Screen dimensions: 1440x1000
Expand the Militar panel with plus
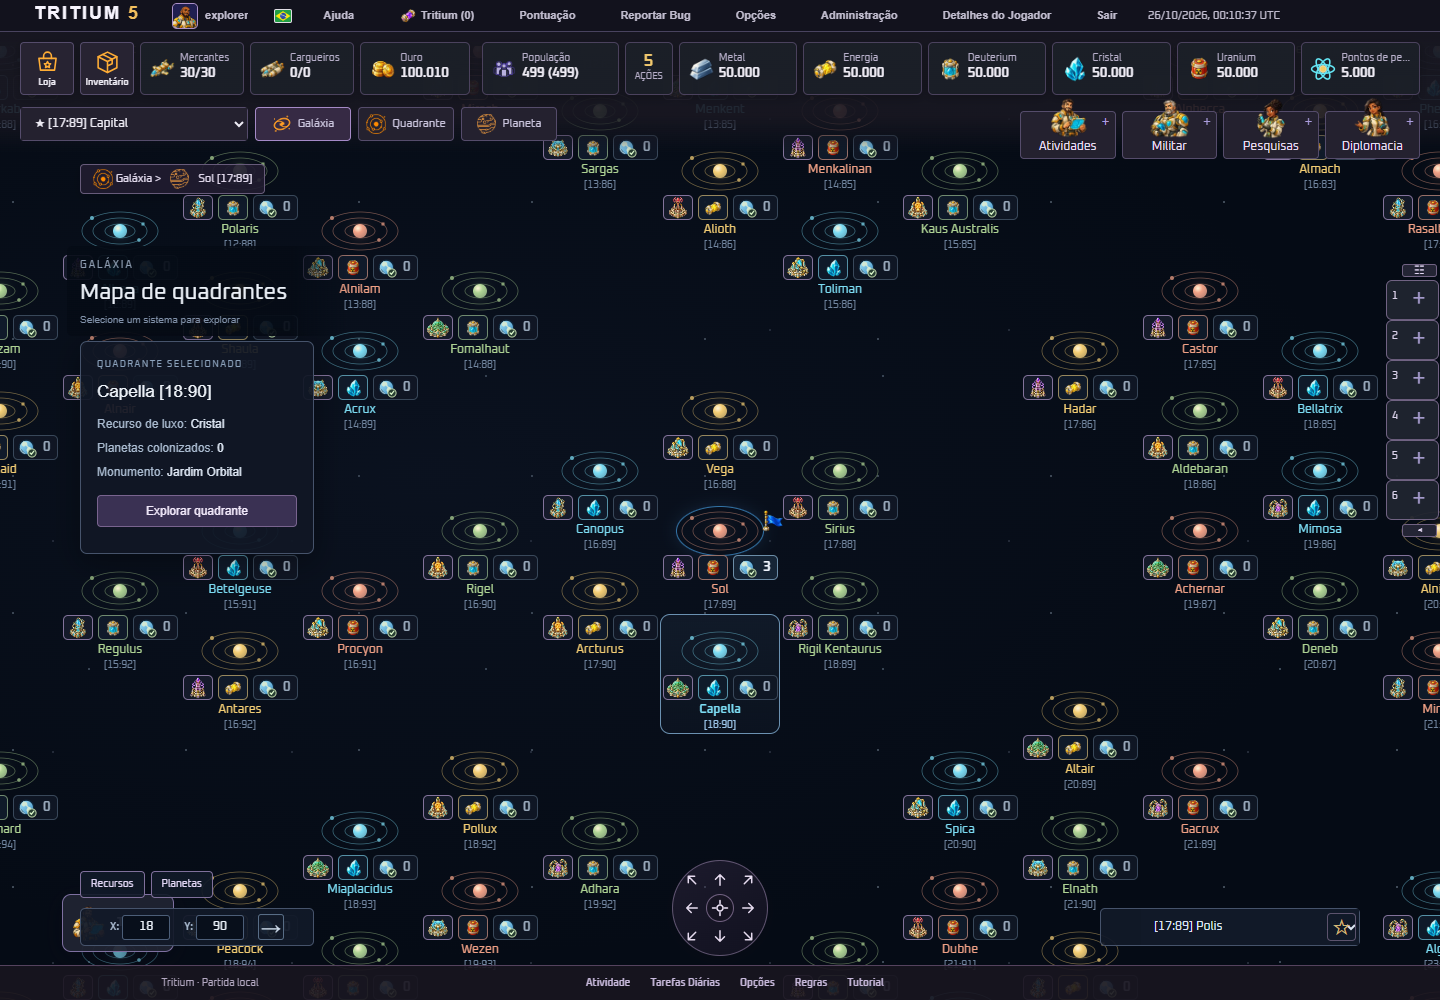[1207, 121]
